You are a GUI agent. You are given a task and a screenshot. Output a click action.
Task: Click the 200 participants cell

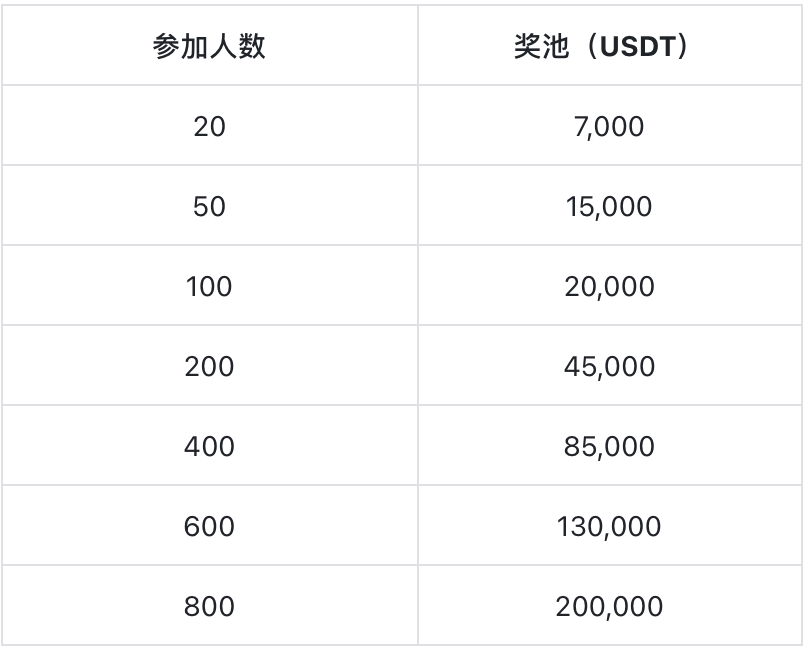pyautogui.click(x=209, y=366)
